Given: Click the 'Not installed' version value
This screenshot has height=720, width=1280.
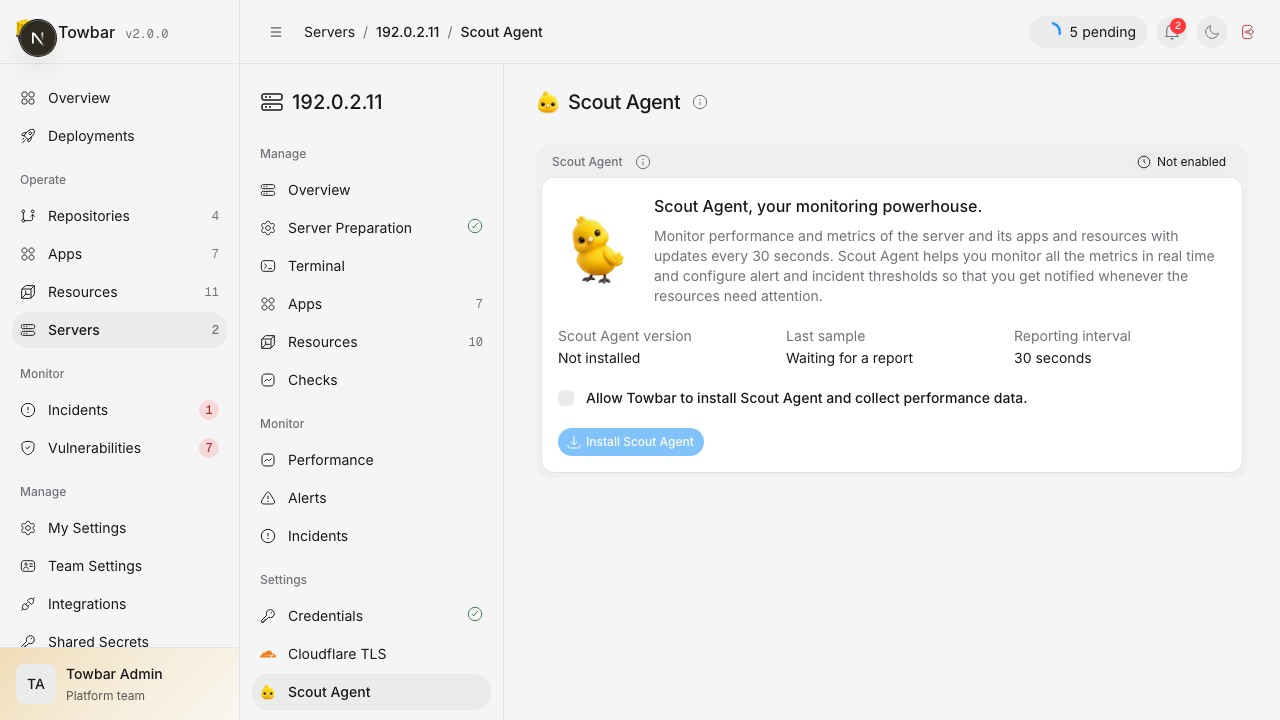Looking at the screenshot, I should 599,358.
